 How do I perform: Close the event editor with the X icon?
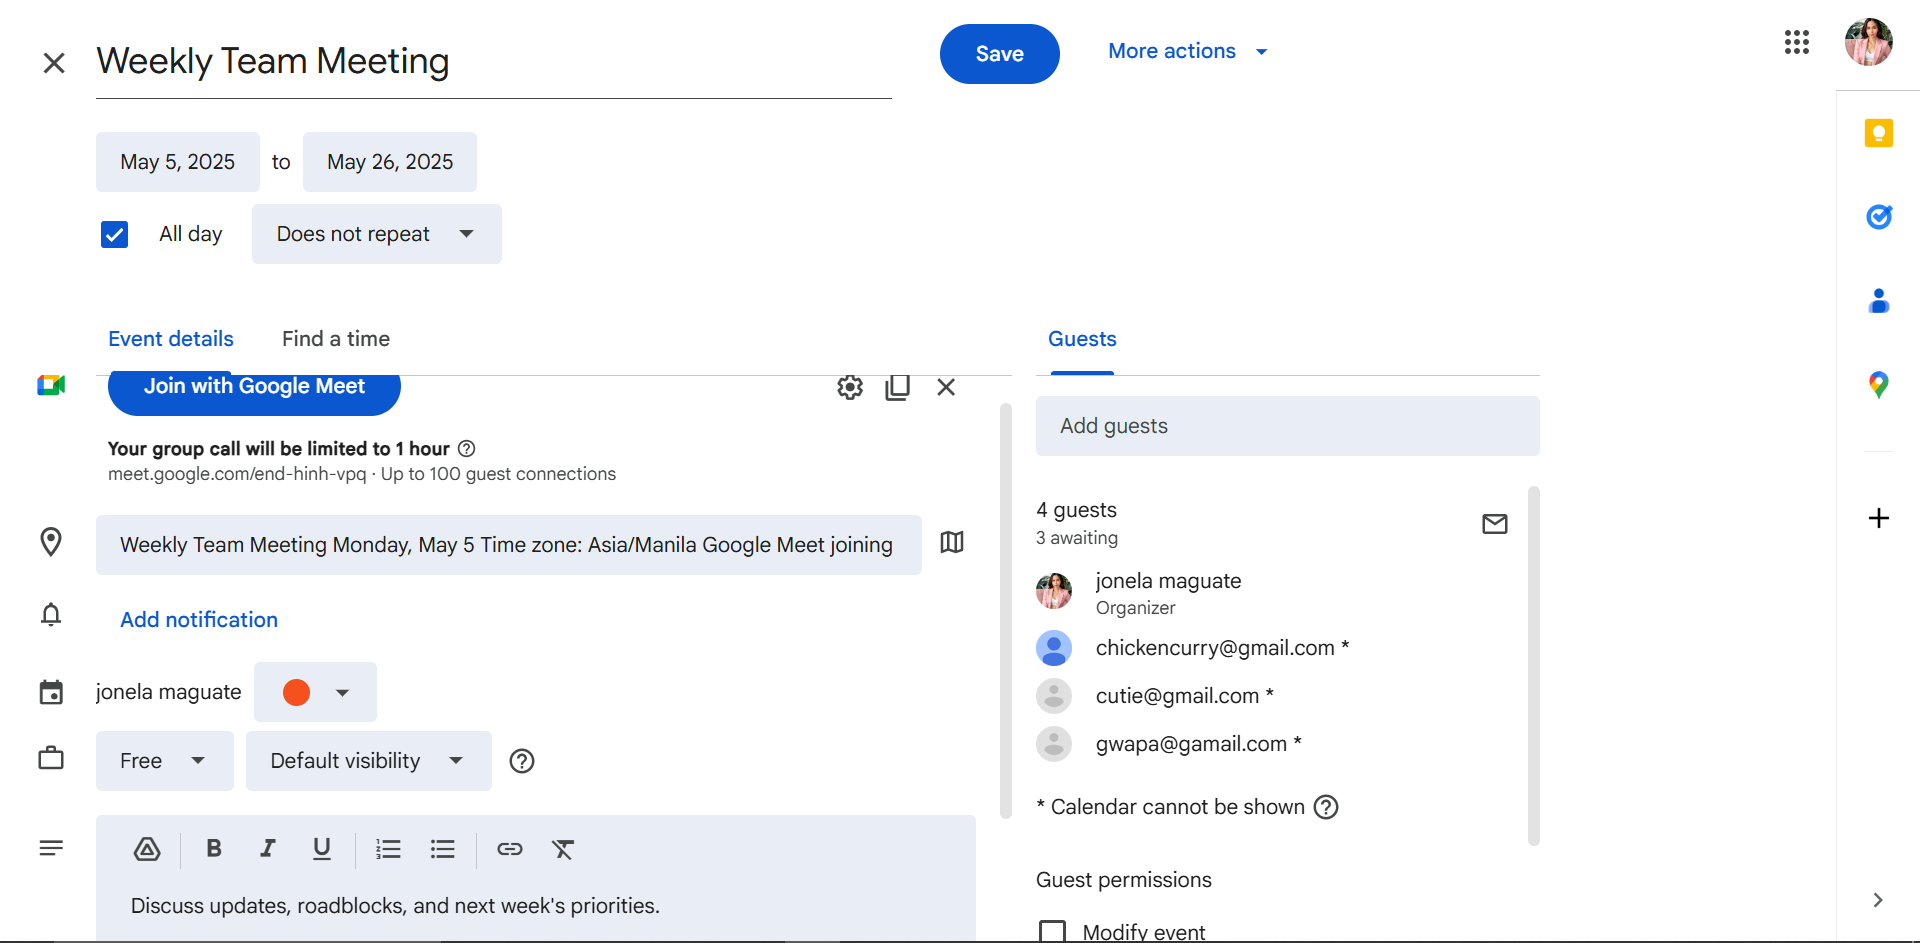point(54,63)
